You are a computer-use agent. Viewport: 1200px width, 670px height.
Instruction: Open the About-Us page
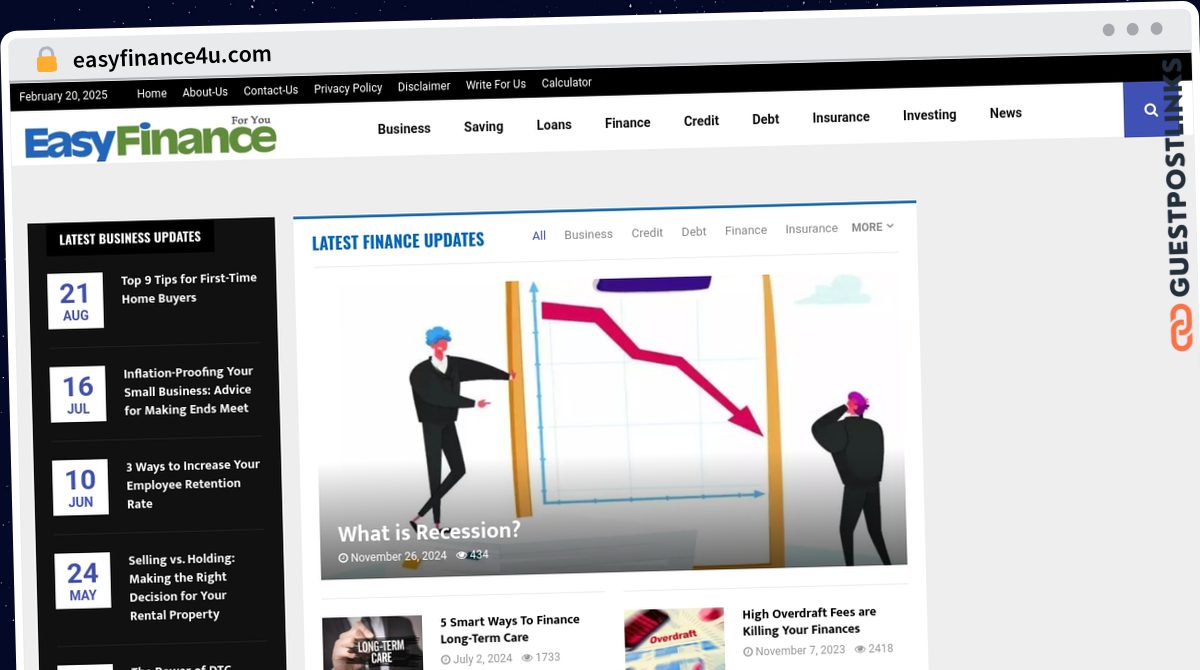[205, 92]
